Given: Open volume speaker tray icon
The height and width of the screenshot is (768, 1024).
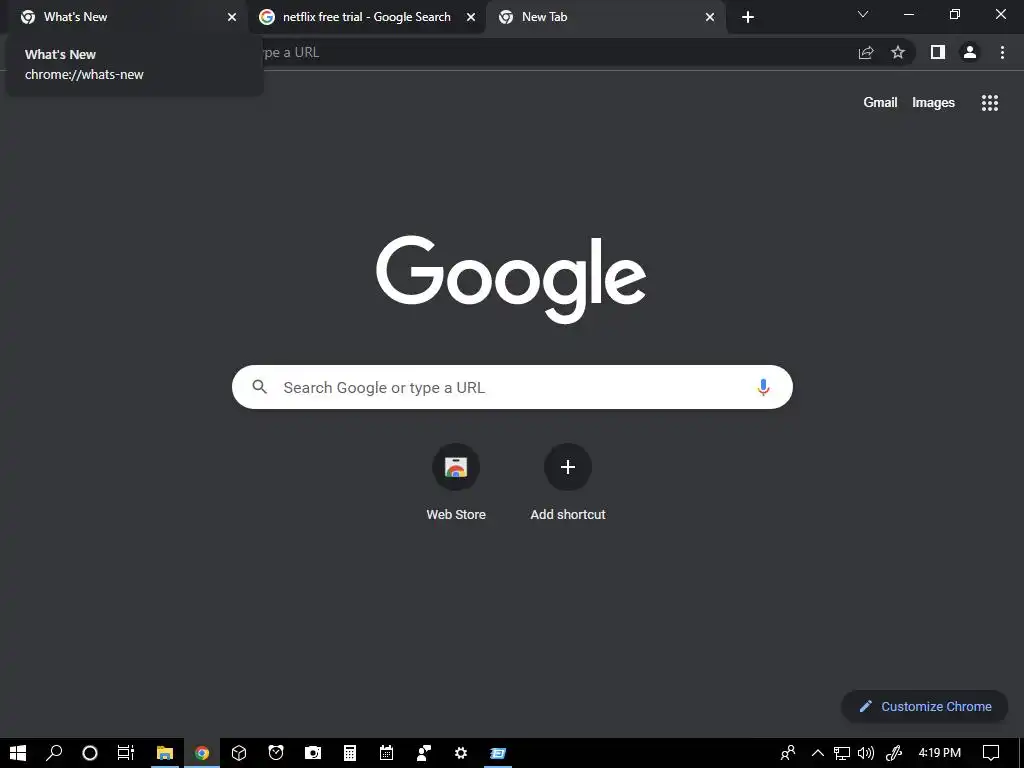Looking at the screenshot, I should [866, 753].
